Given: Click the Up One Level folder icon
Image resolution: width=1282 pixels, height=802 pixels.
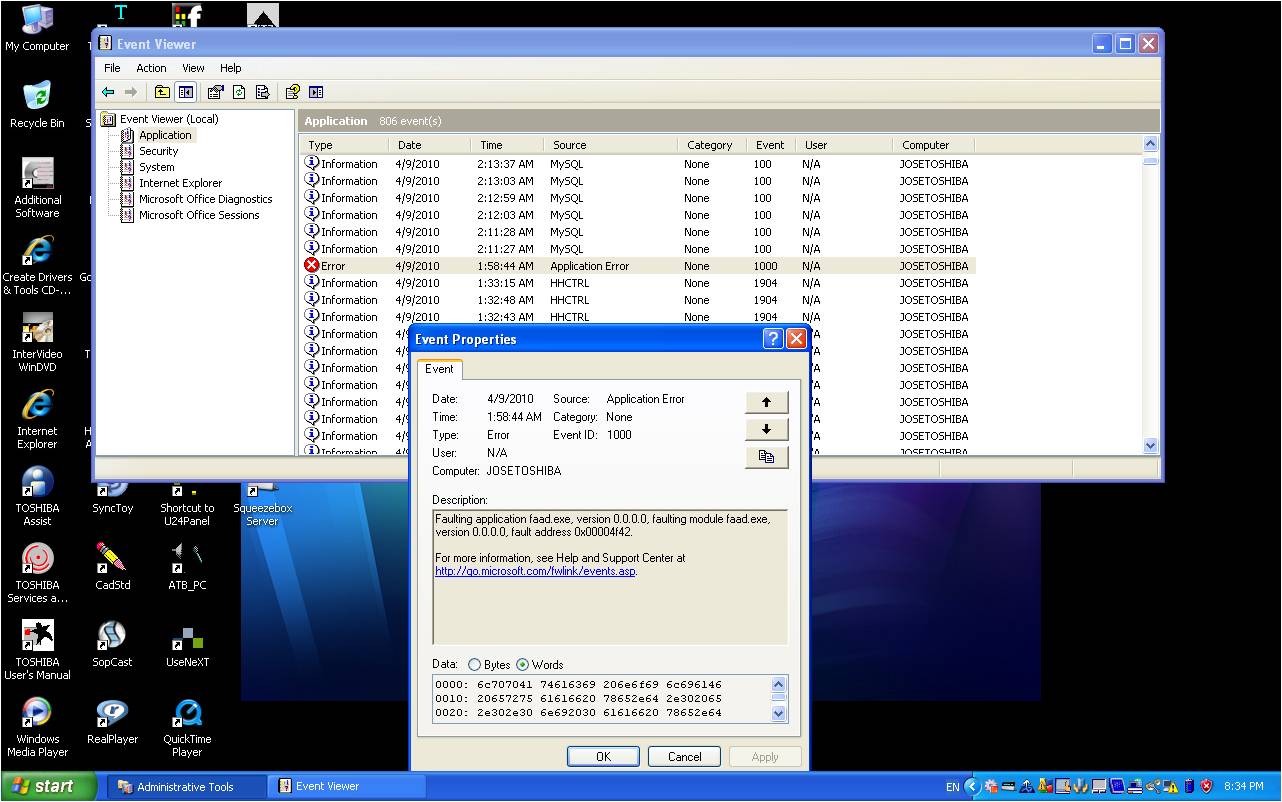Looking at the screenshot, I should click(x=162, y=92).
